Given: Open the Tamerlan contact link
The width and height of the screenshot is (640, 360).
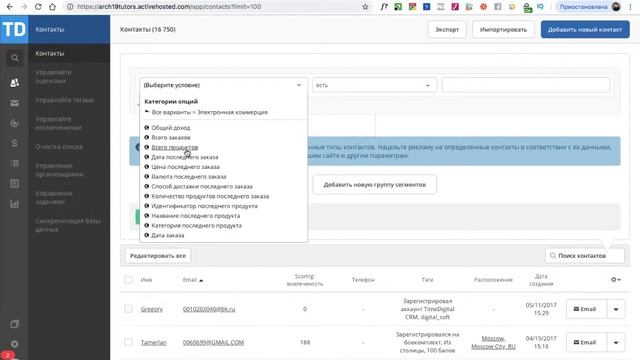Looking at the screenshot, I should 153,342.
